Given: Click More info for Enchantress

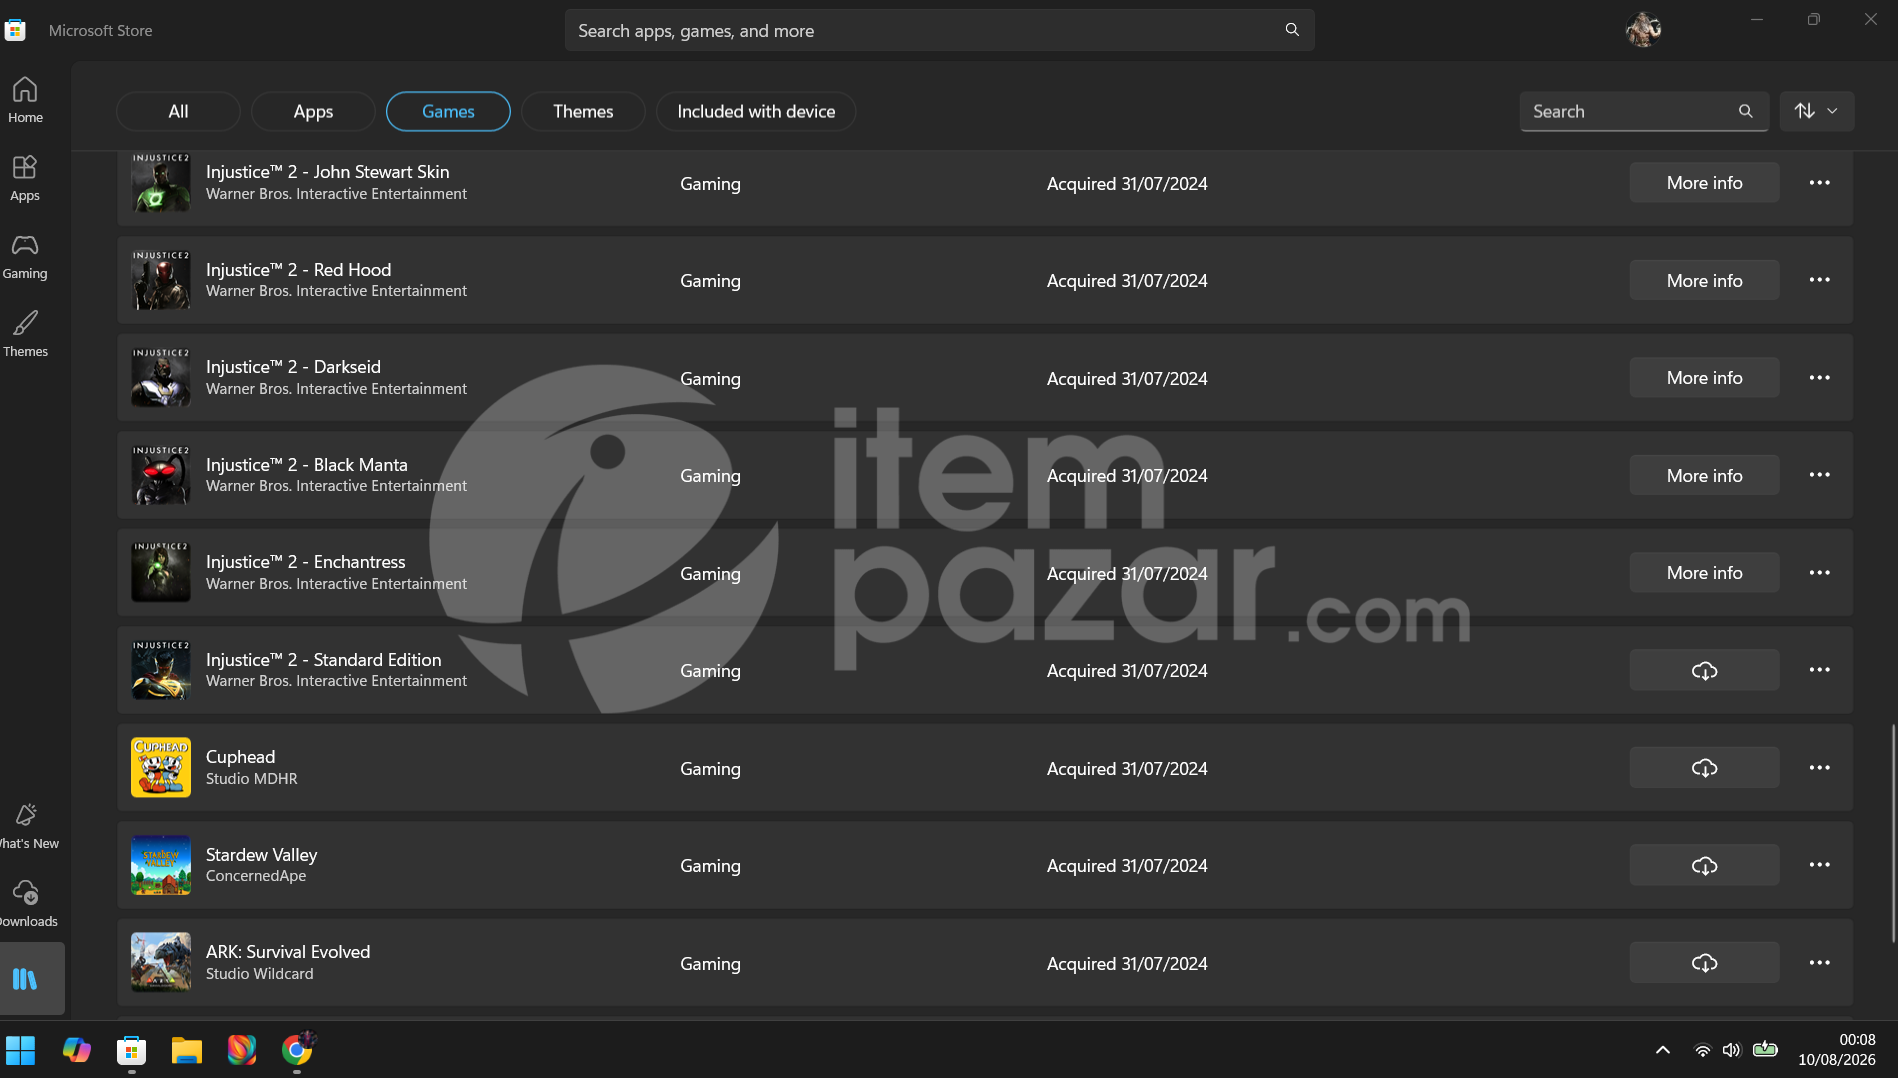Looking at the screenshot, I should (1704, 573).
